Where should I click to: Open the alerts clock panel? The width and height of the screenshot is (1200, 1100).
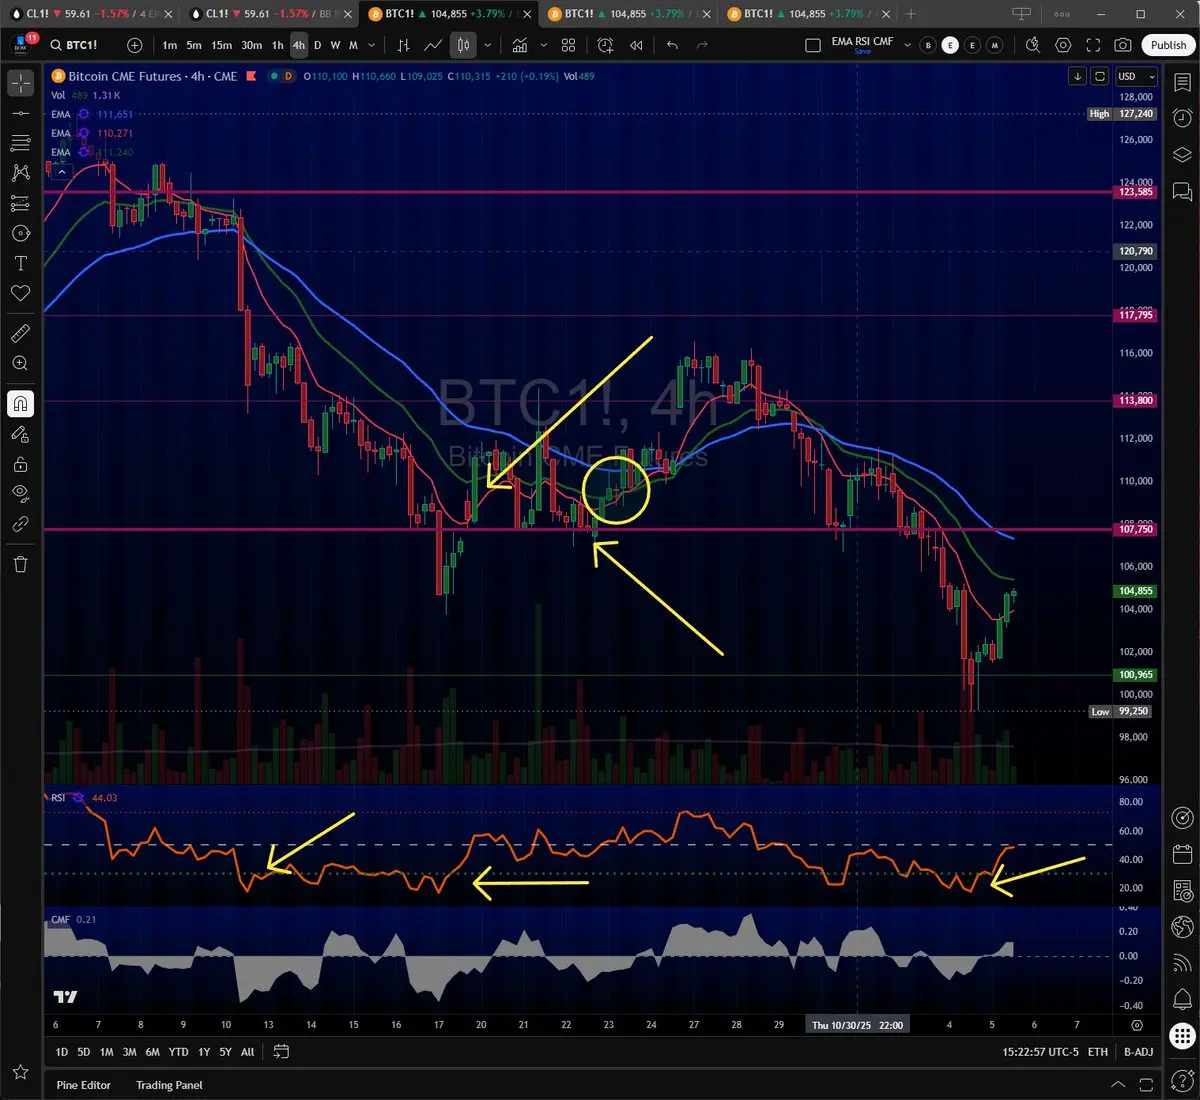pyautogui.click(x=1182, y=117)
